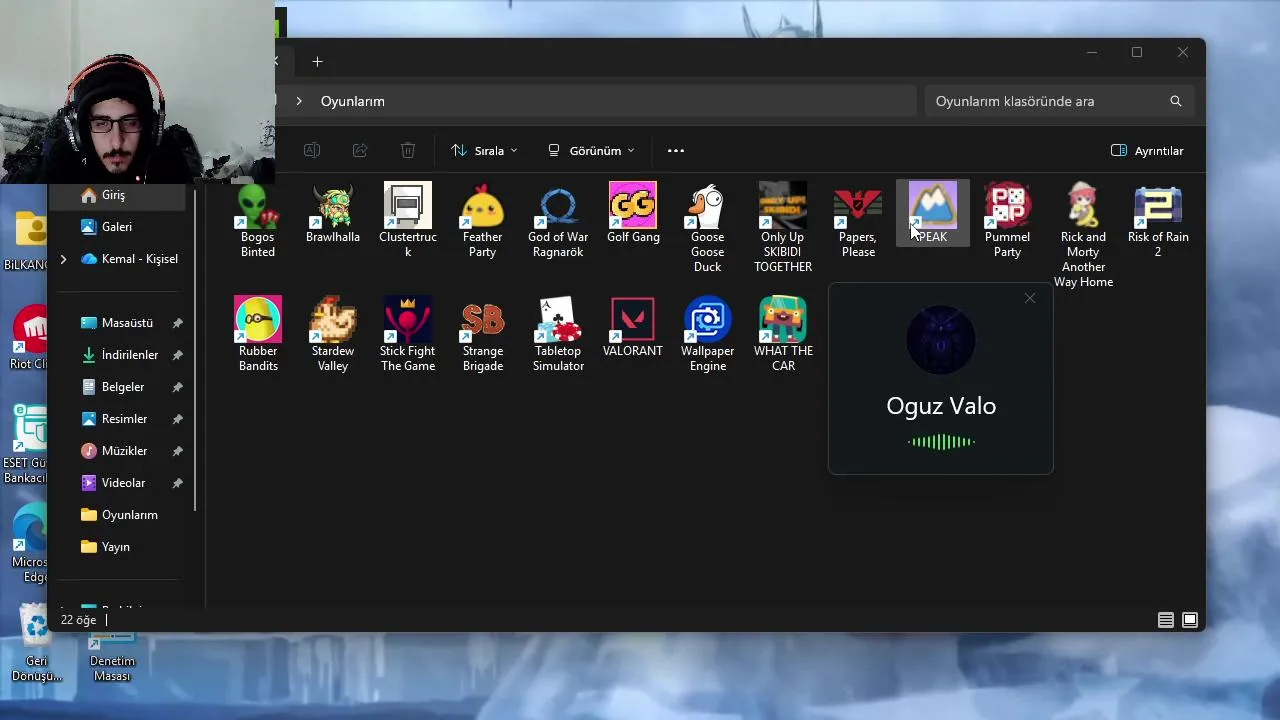Open the Sırala sort dropdown
Viewport: 1280px width, 720px height.
pyautogui.click(x=484, y=150)
